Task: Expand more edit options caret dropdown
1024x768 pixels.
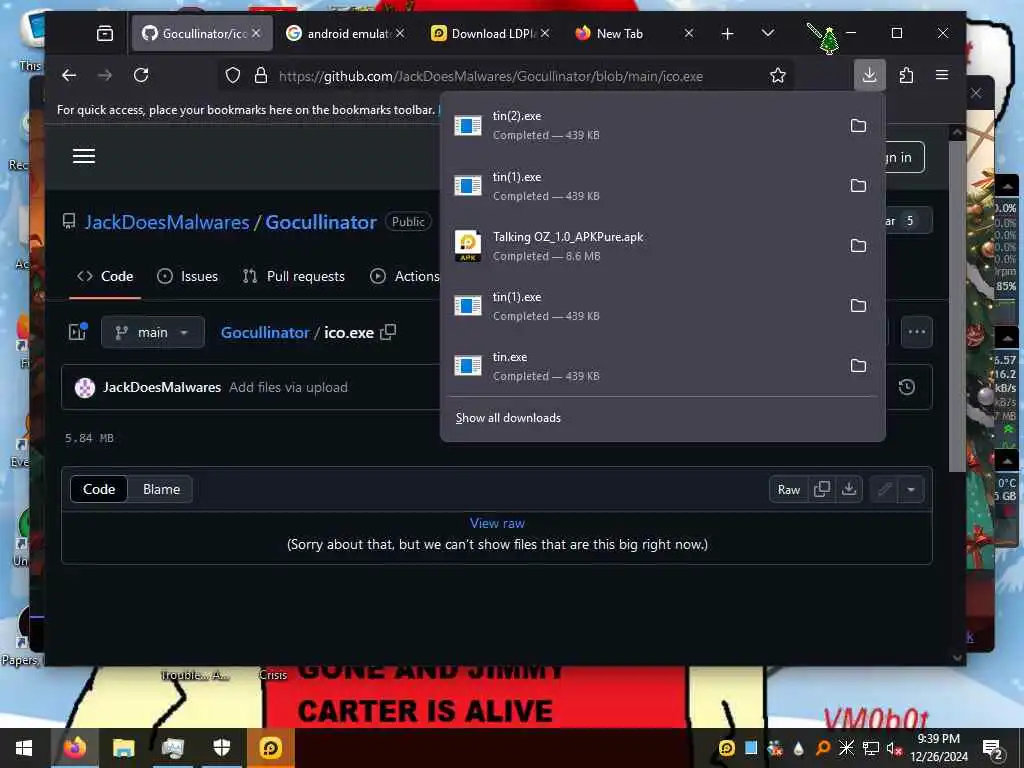Action: [911, 489]
